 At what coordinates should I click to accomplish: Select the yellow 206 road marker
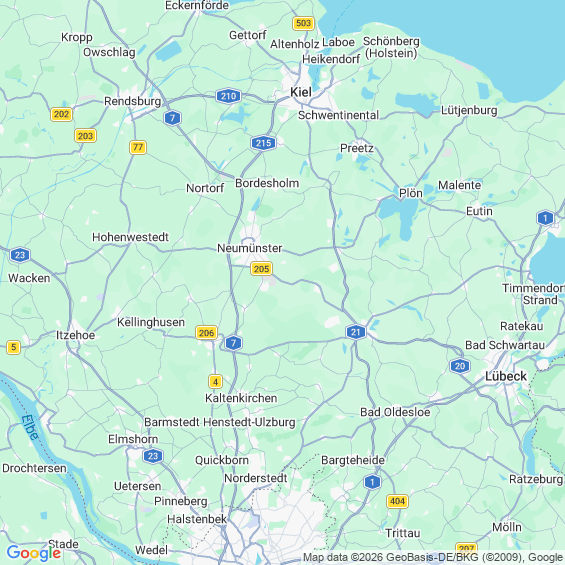tap(206, 333)
